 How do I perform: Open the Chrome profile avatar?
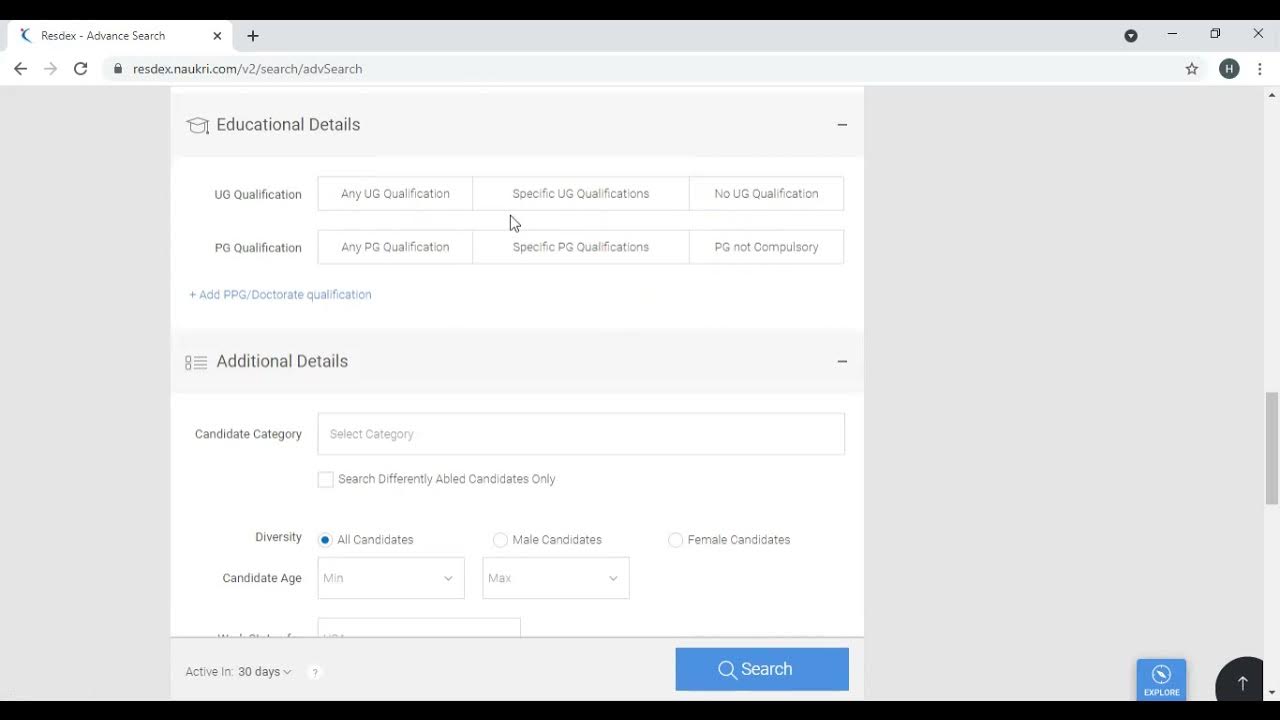(x=1229, y=69)
